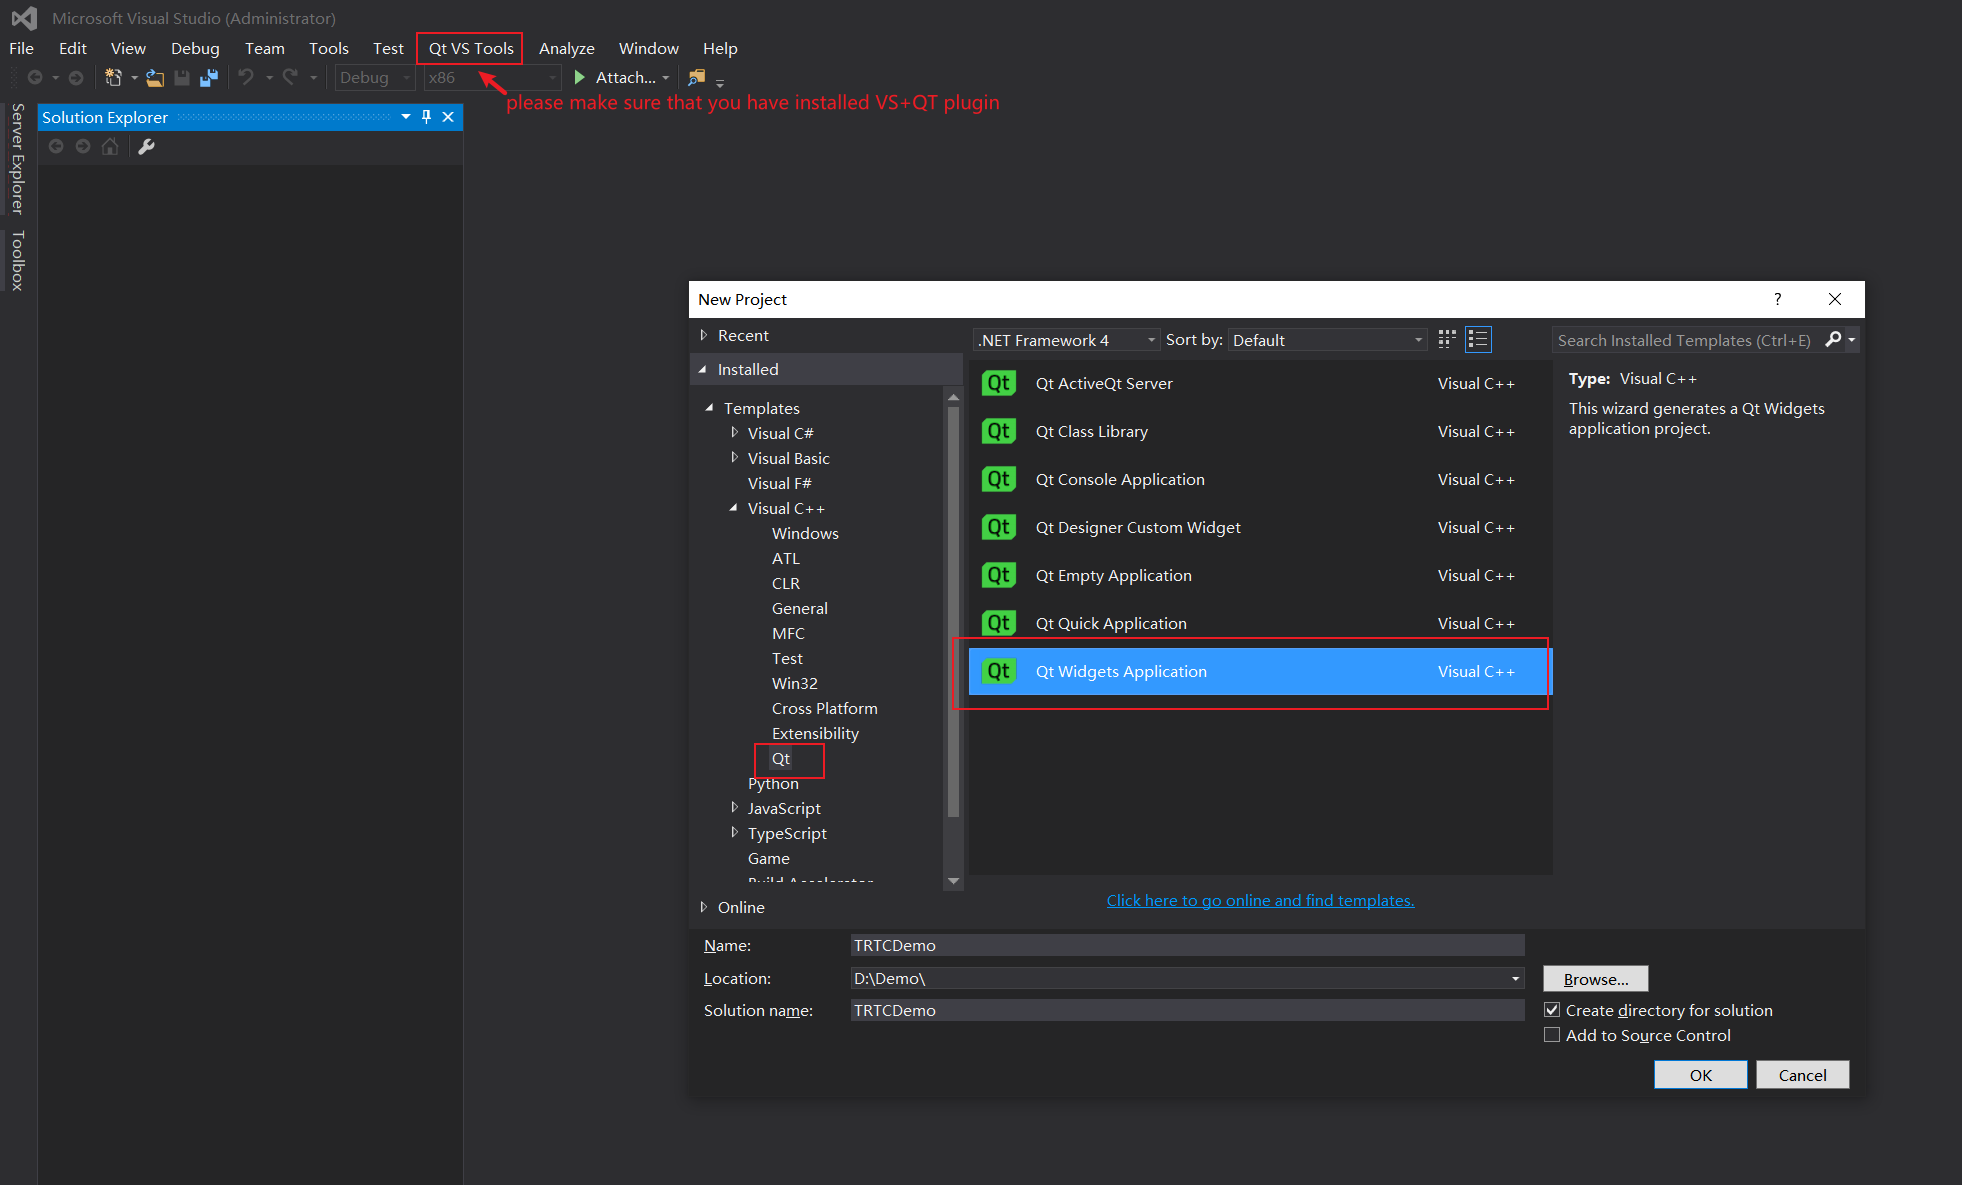Enable Add to Source Control checkbox

click(x=1552, y=1035)
